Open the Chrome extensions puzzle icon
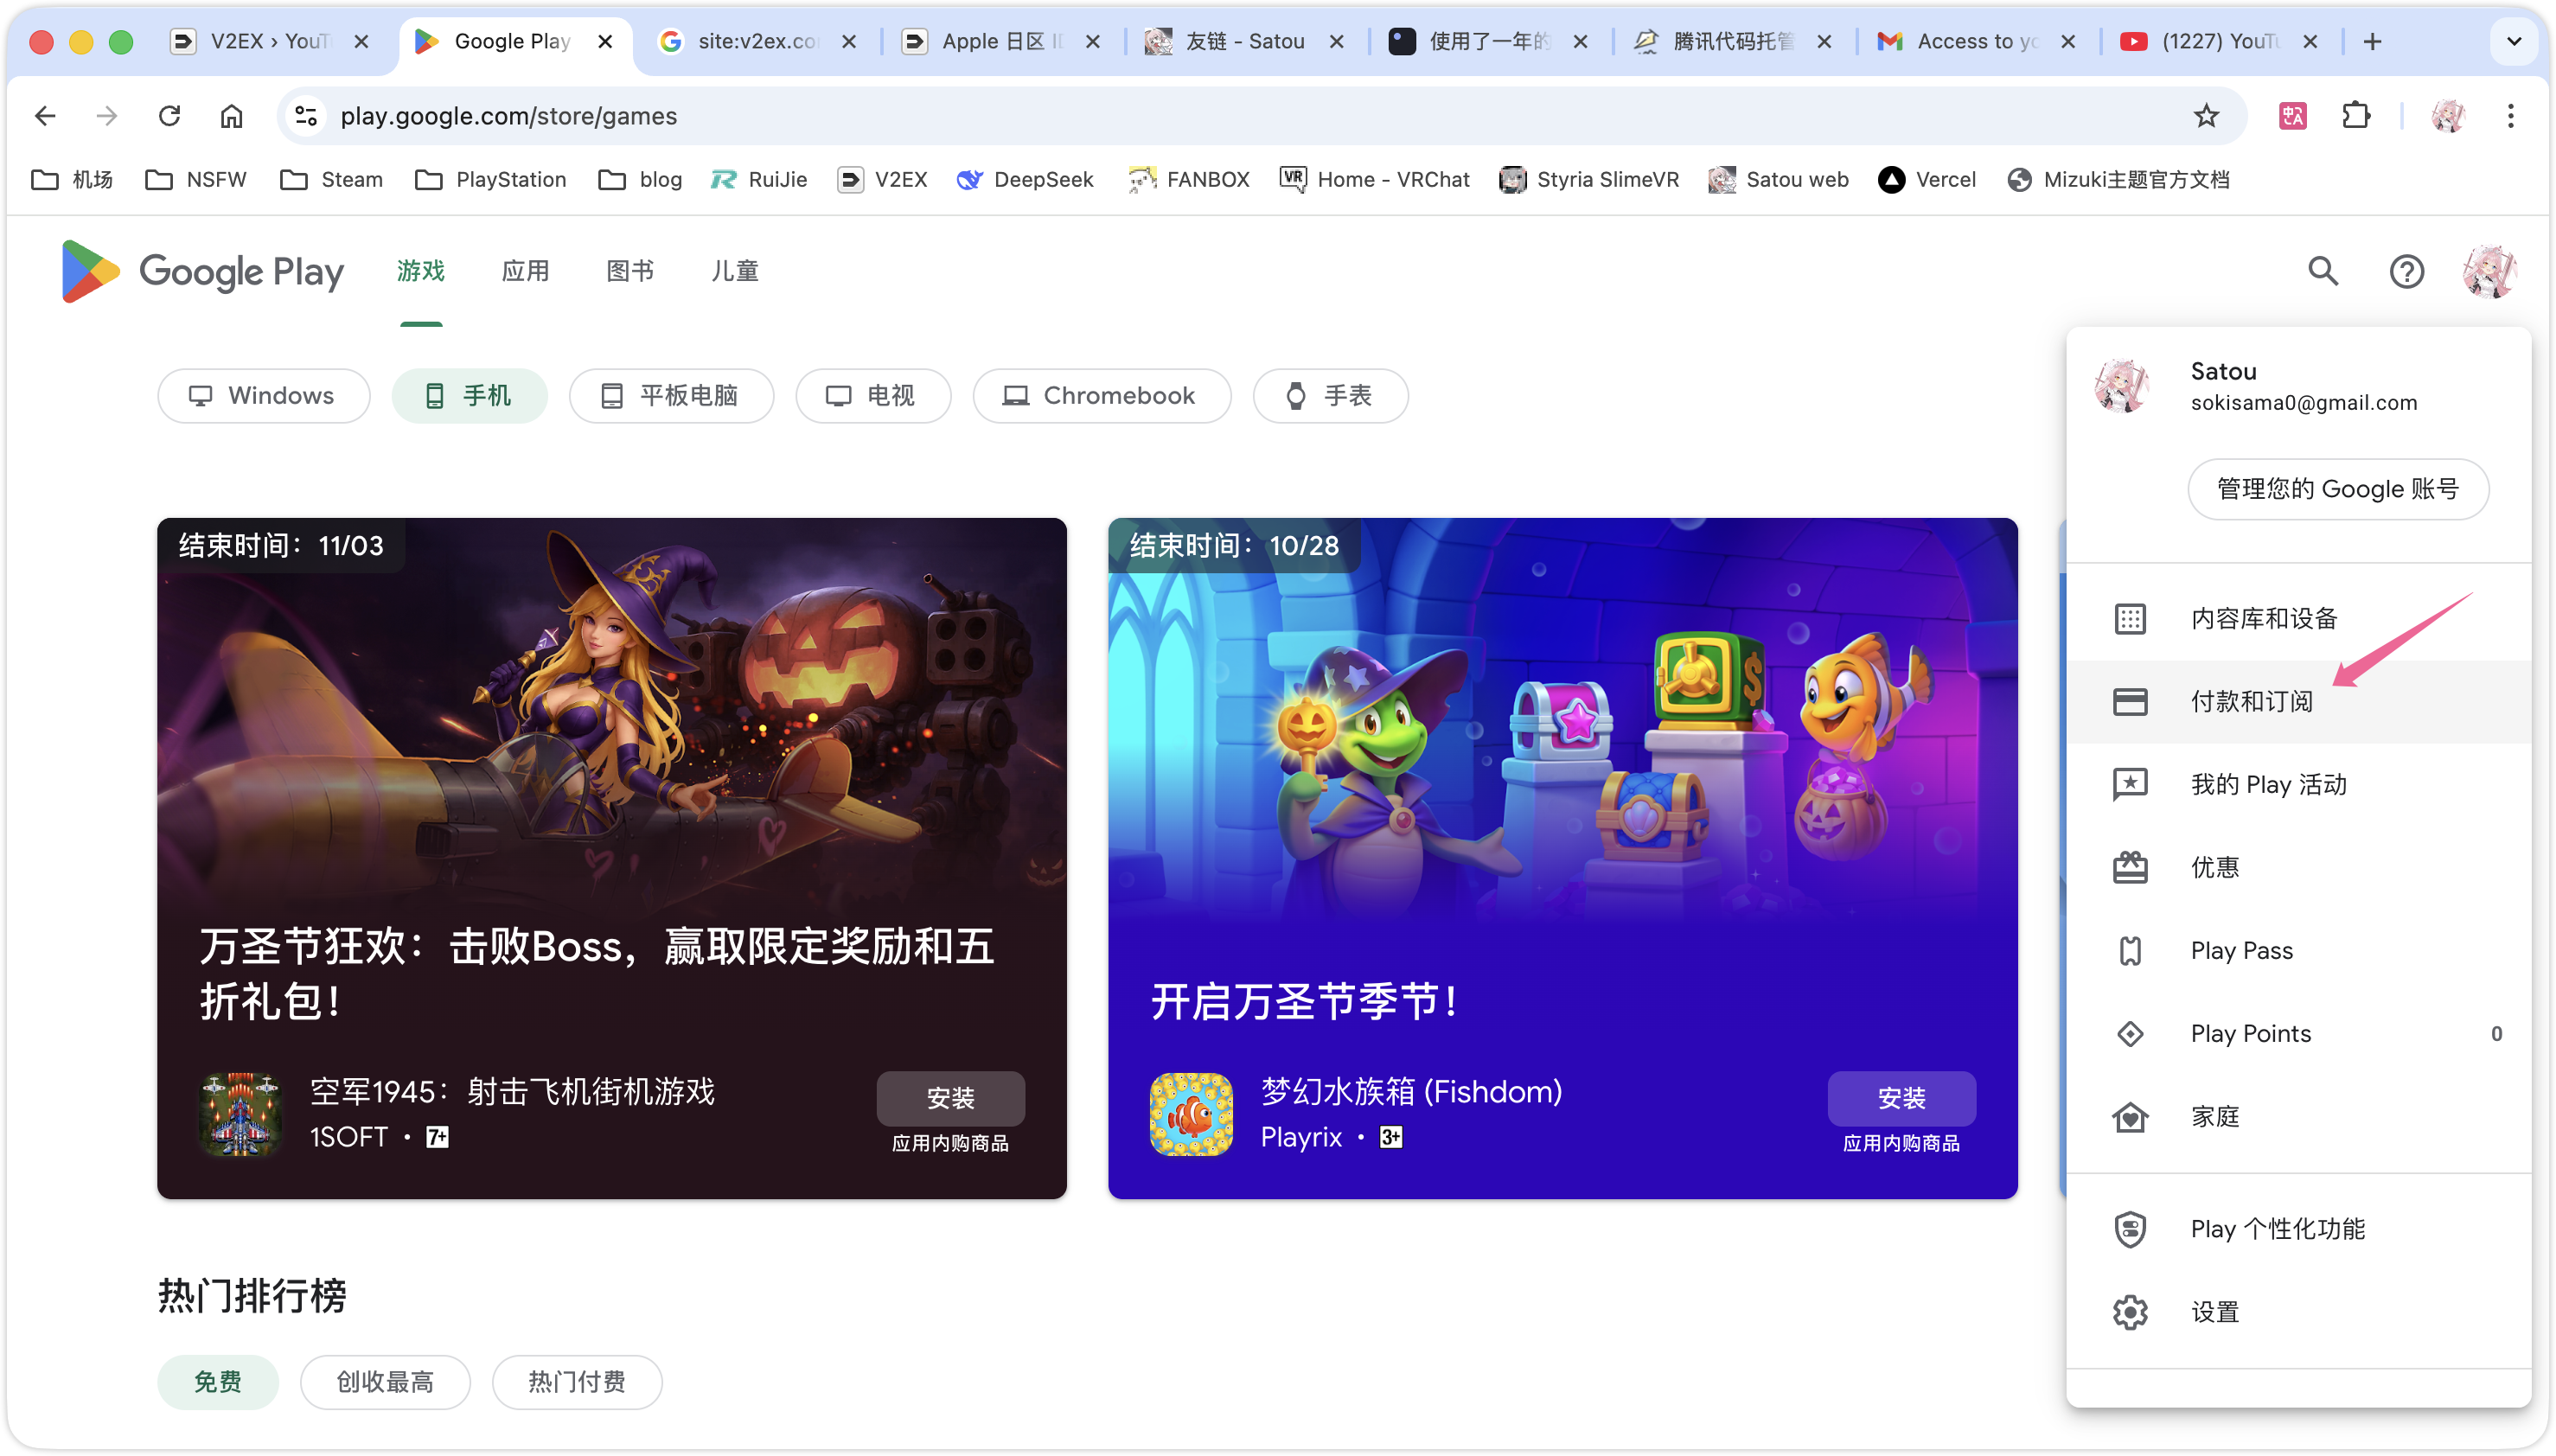Screen dimensions: 2556x1456 (2356, 116)
